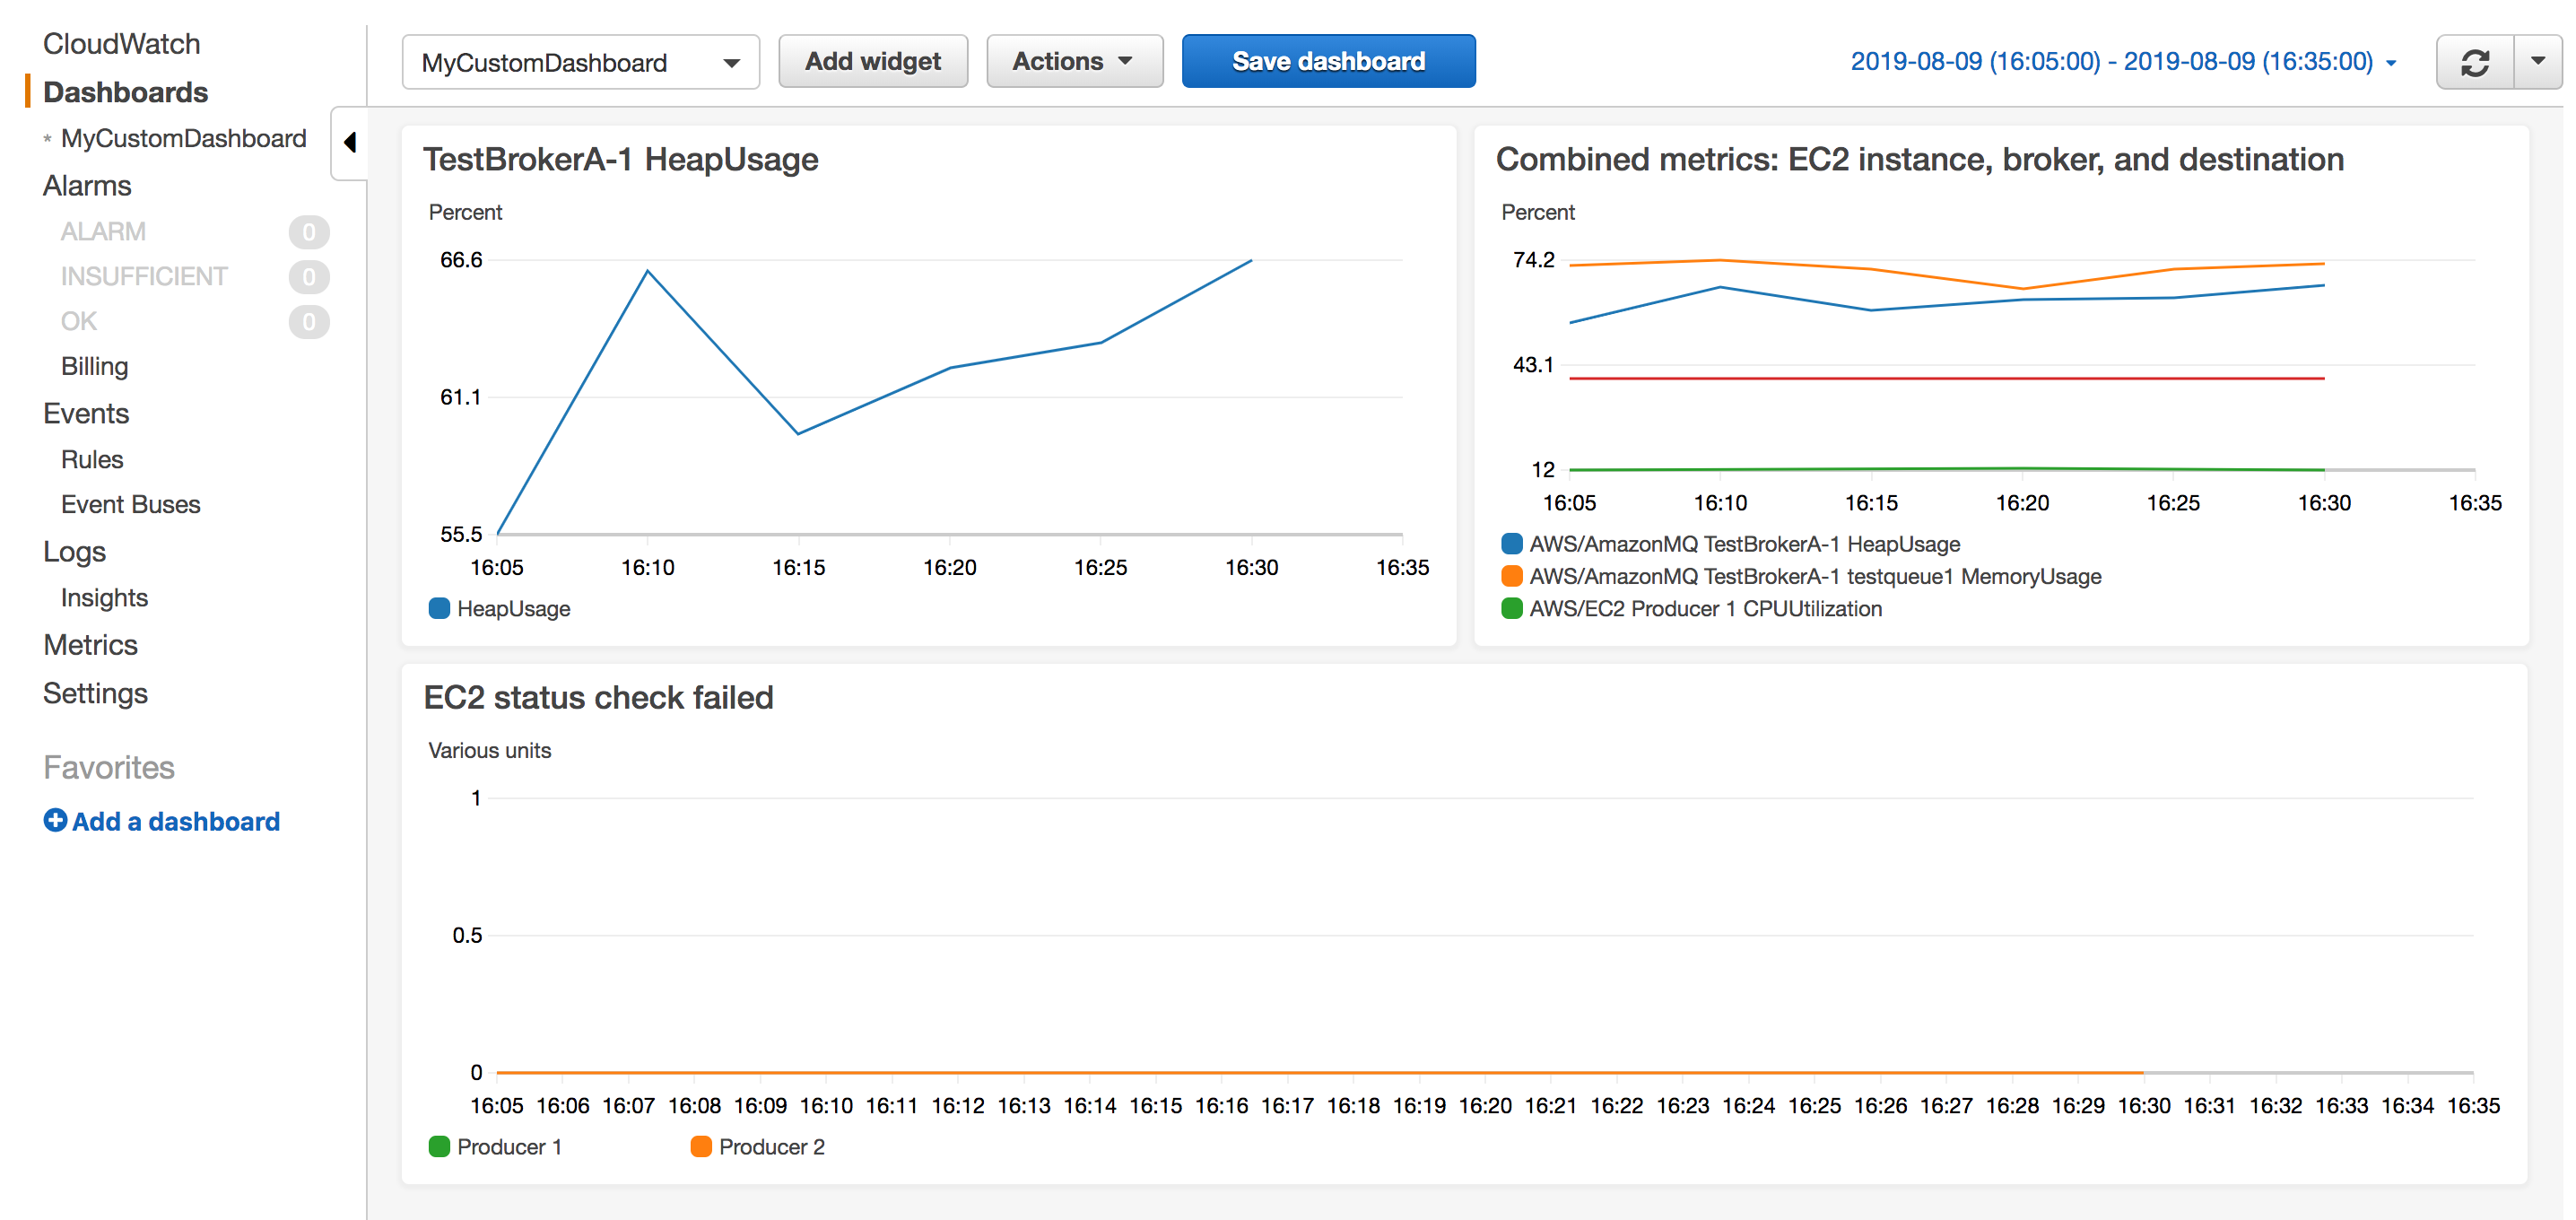The height and width of the screenshot is (1220, 2576).
Task: Click the Add widget button
Action: tap(872, 61)
